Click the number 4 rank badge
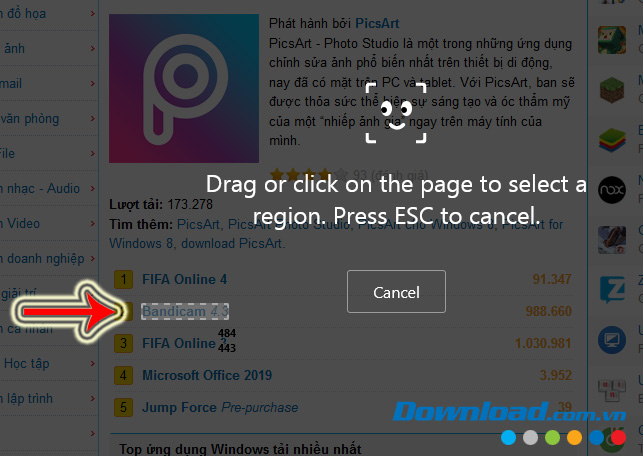Viewport: 643px width, 456px height. tap(123, 375)
